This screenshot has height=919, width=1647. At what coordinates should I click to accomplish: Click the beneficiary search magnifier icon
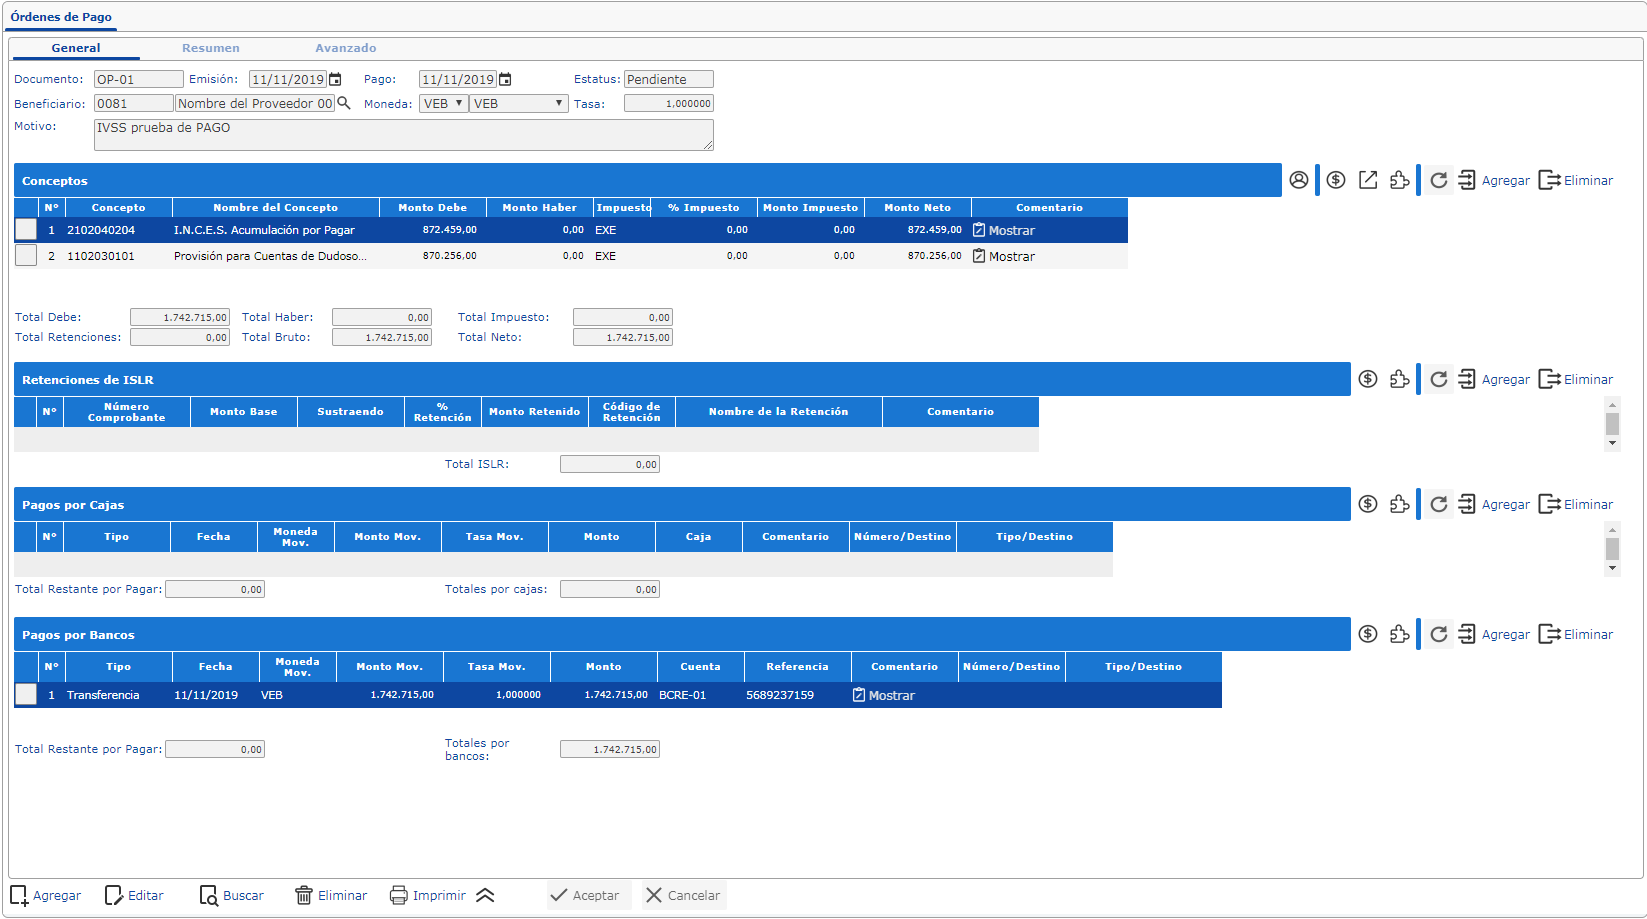coord(344,103)
